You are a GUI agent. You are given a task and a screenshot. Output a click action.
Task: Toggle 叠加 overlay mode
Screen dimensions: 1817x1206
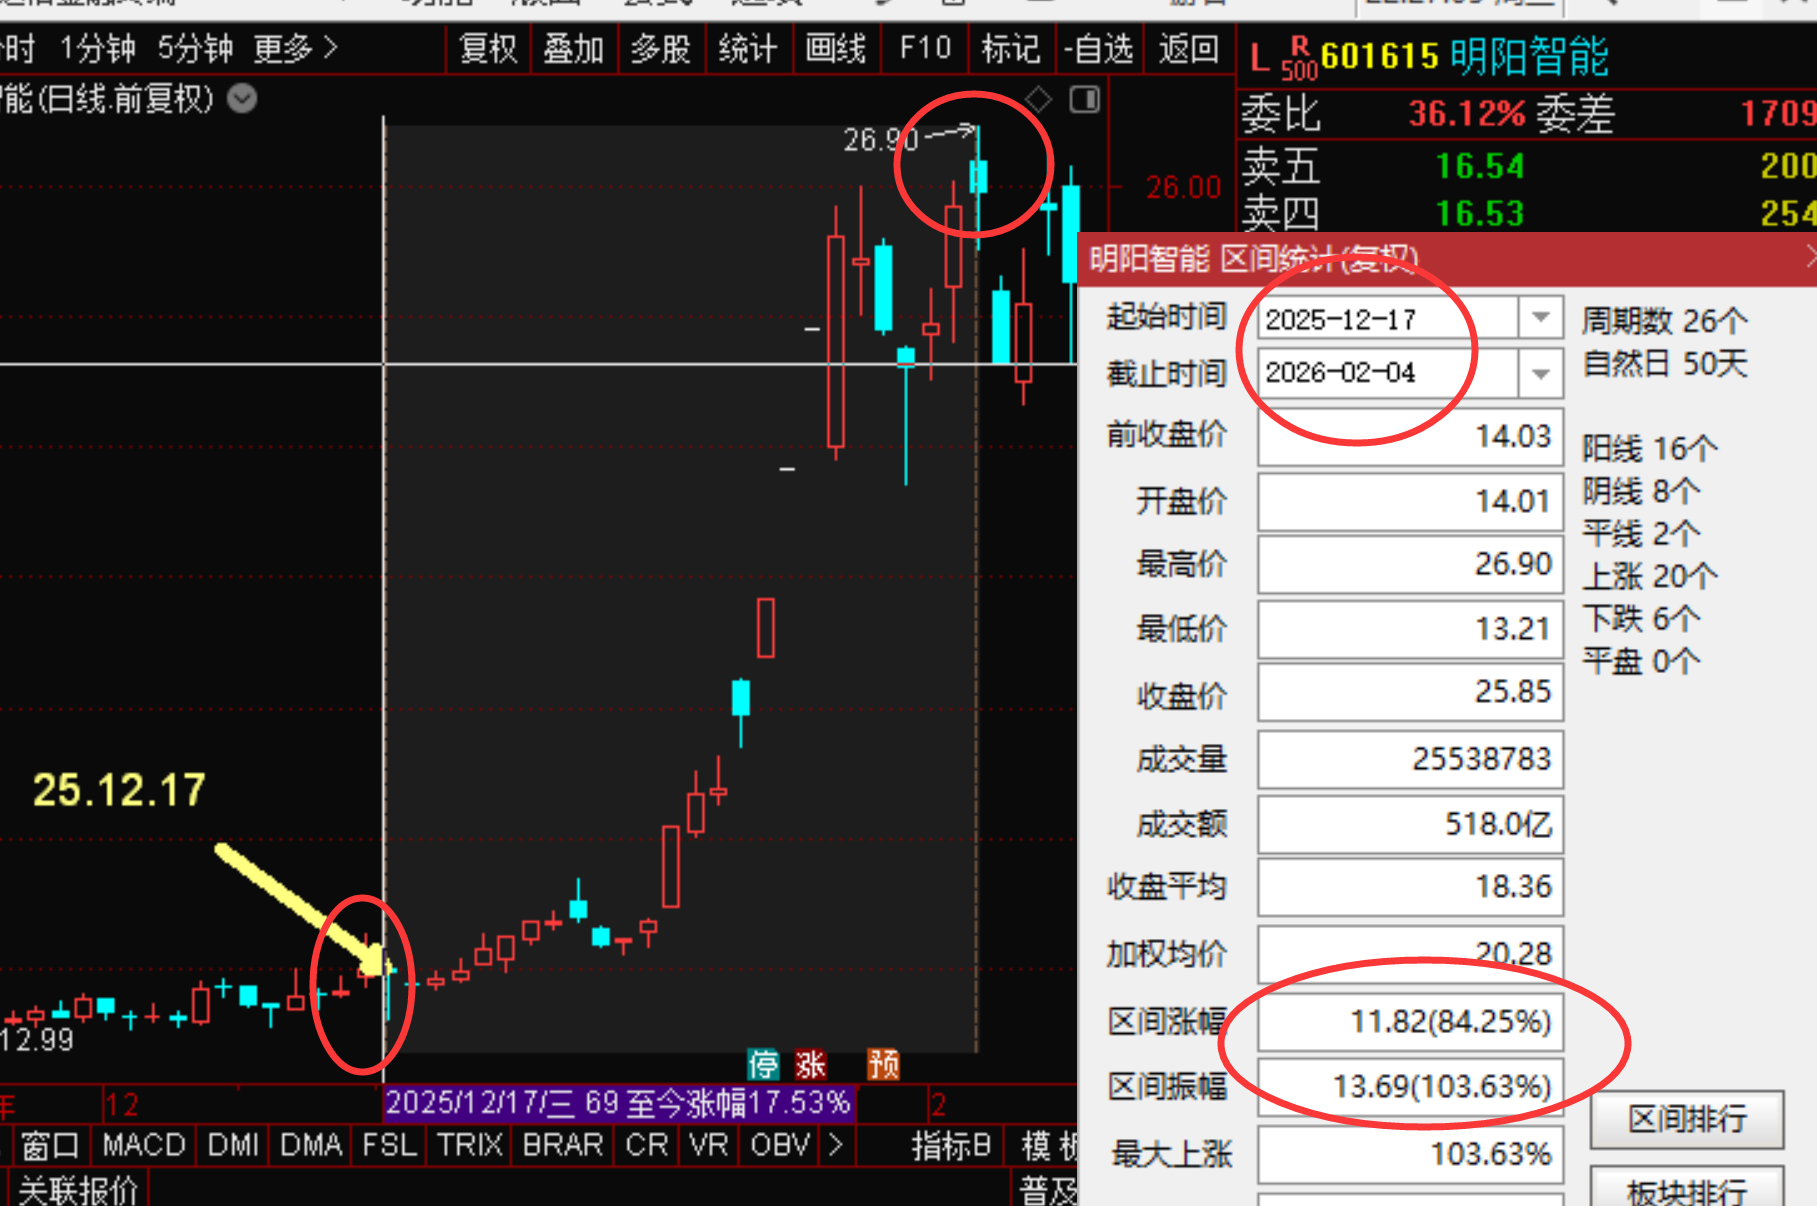point(573,48)
